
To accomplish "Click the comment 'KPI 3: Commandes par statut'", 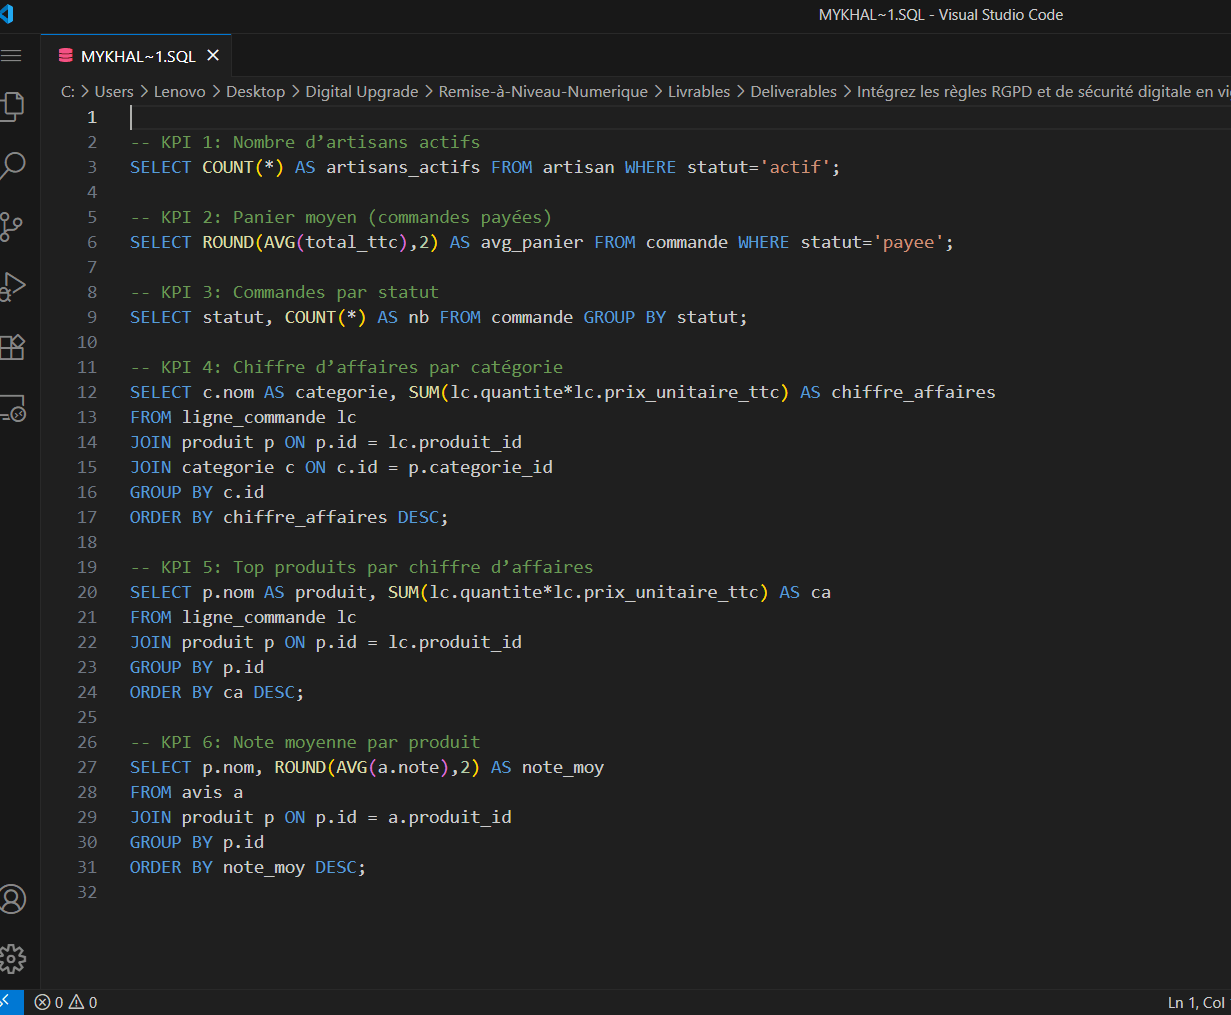I will pos(285,292).
